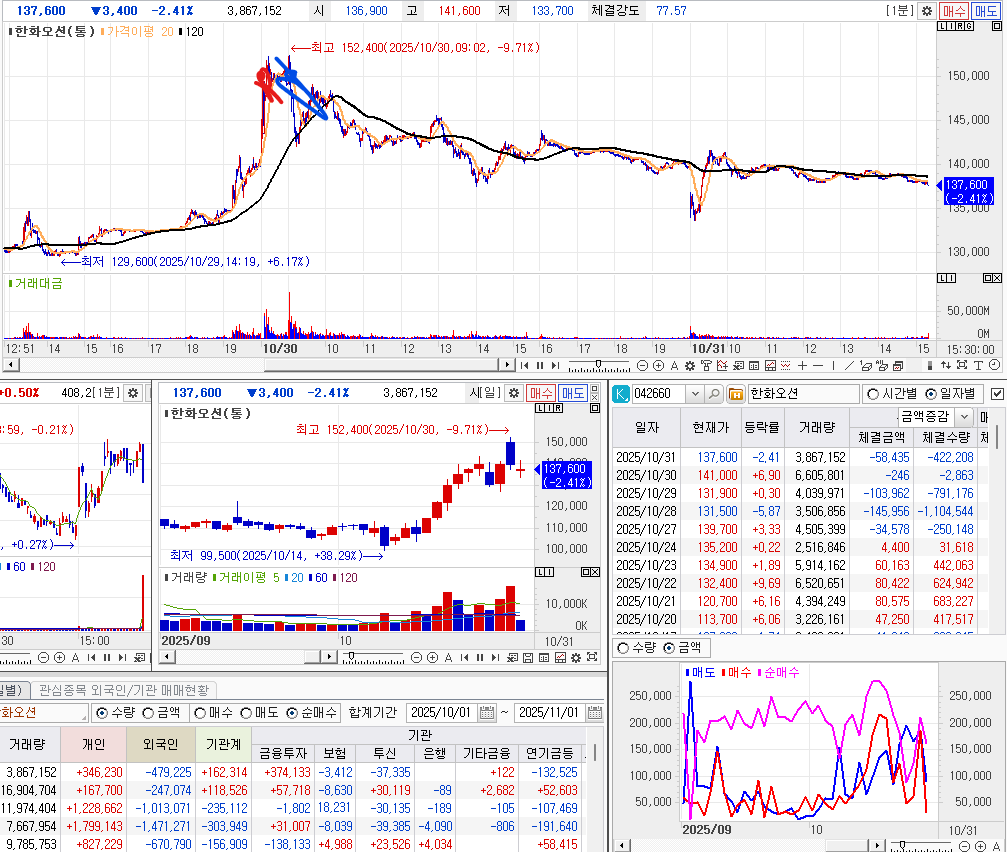Select the diagonal trendline tool in 1-minute chart toolbar

click(849, 365)
